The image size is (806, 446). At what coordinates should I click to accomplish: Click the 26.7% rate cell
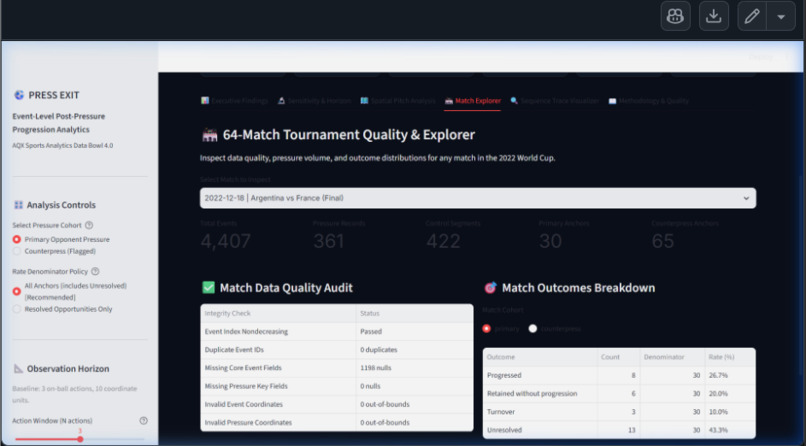[x=730, y=376]
